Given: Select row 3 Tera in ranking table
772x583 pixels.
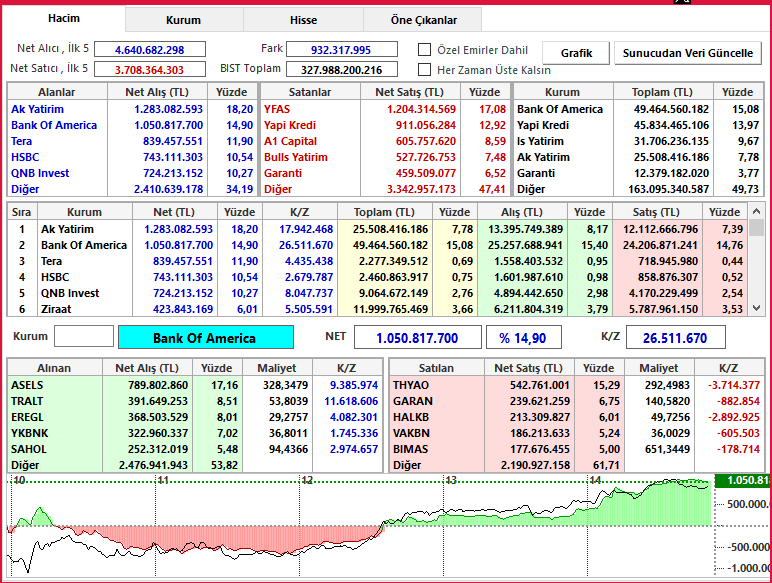Looking at the screenshot, I should (x=379, y=261).
